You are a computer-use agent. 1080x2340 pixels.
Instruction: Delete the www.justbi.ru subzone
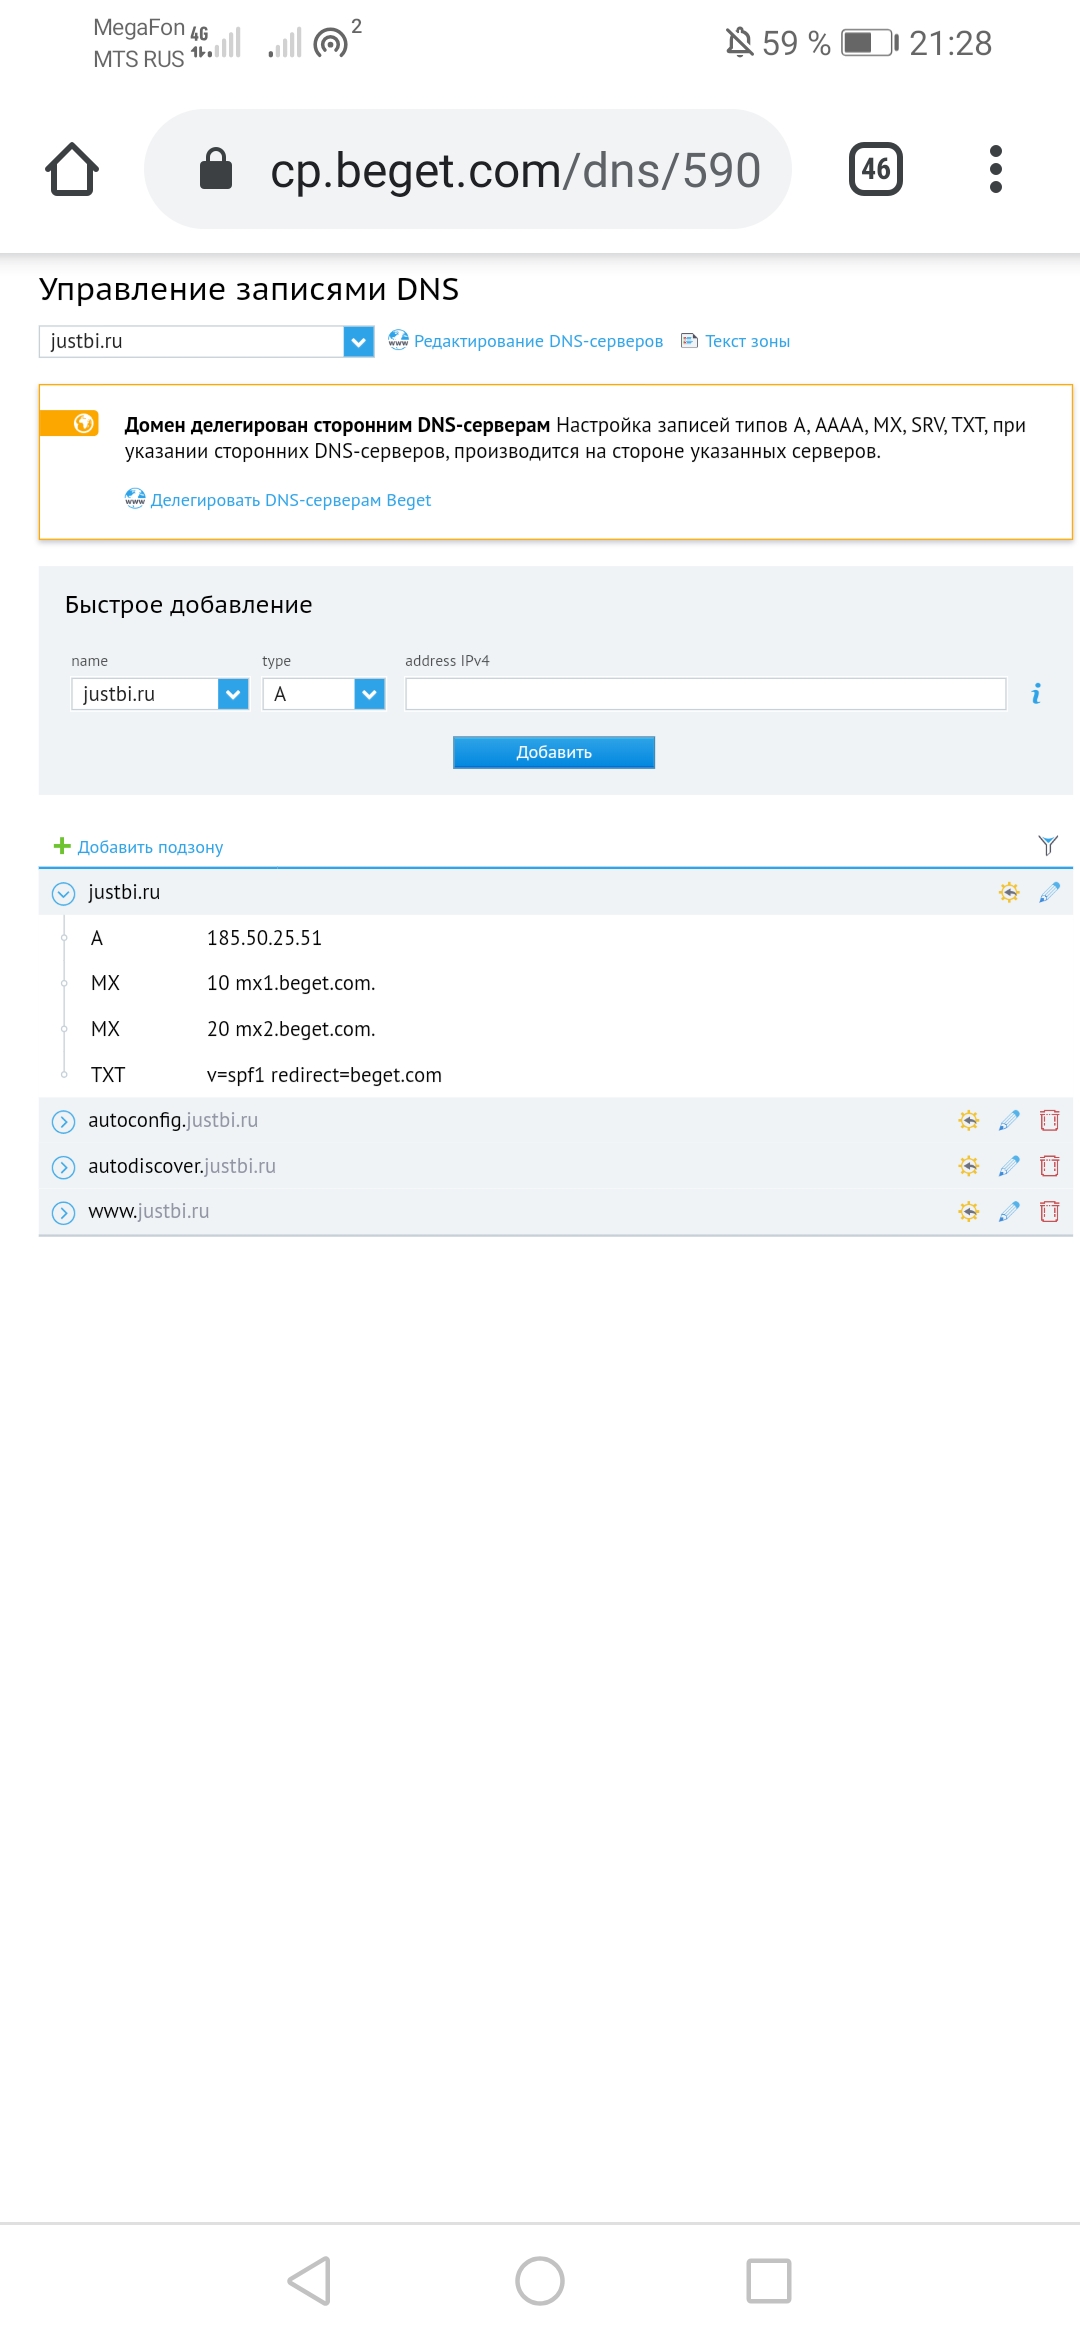(1049, 1212)
